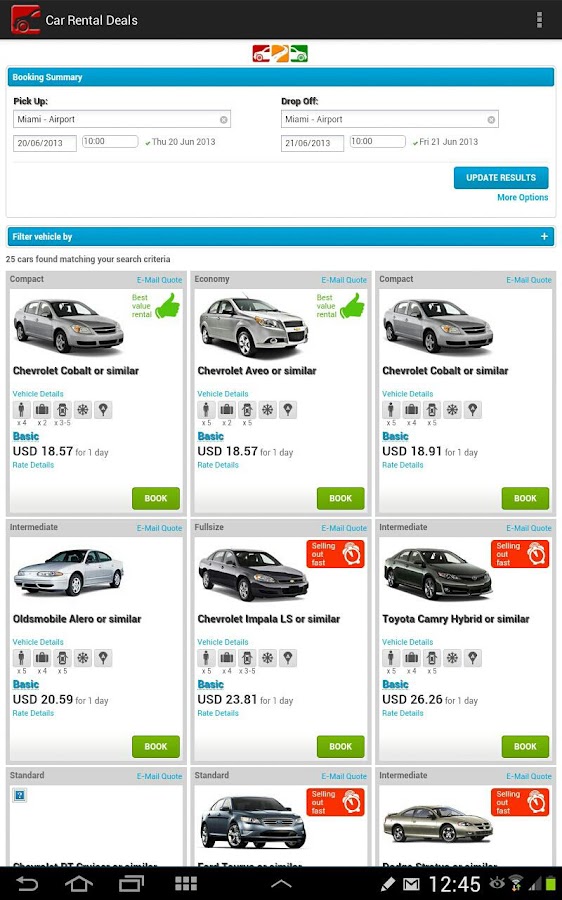Open the pick up time 10:00 field
The height and width of the screenshot is (900, 562).
tap(110, 142)
